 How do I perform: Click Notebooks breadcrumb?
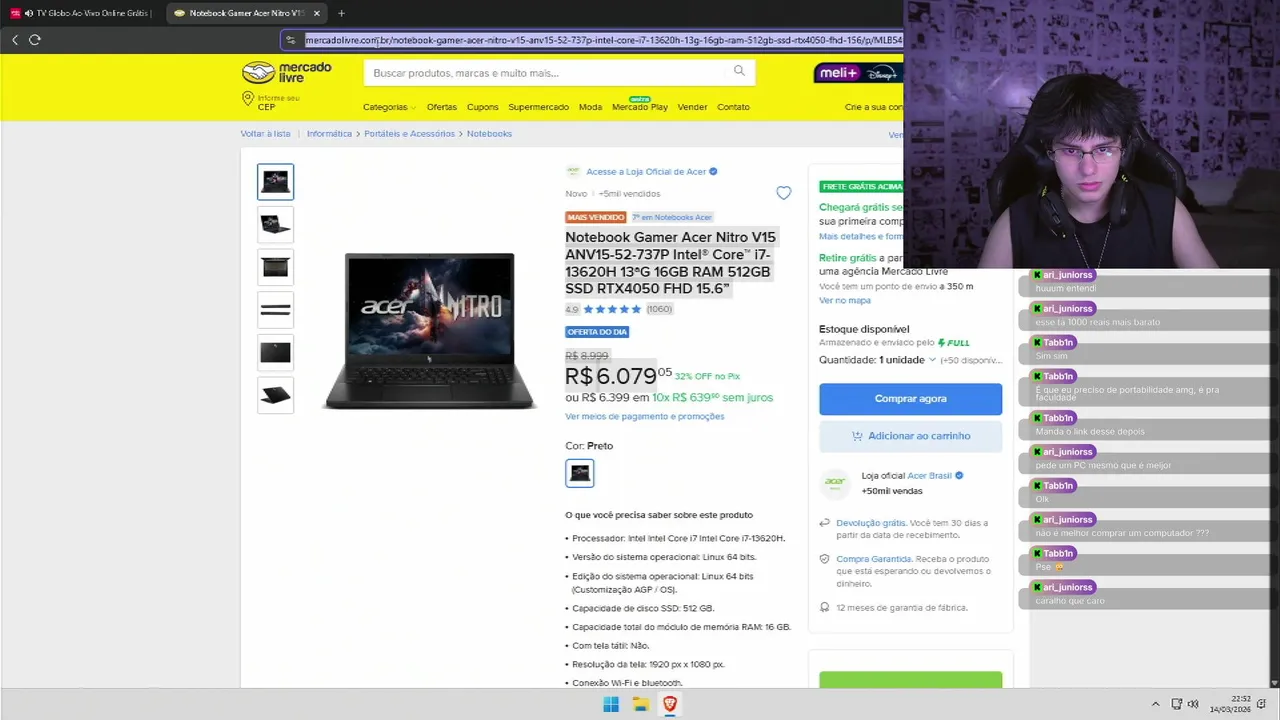tap(489, 134)
